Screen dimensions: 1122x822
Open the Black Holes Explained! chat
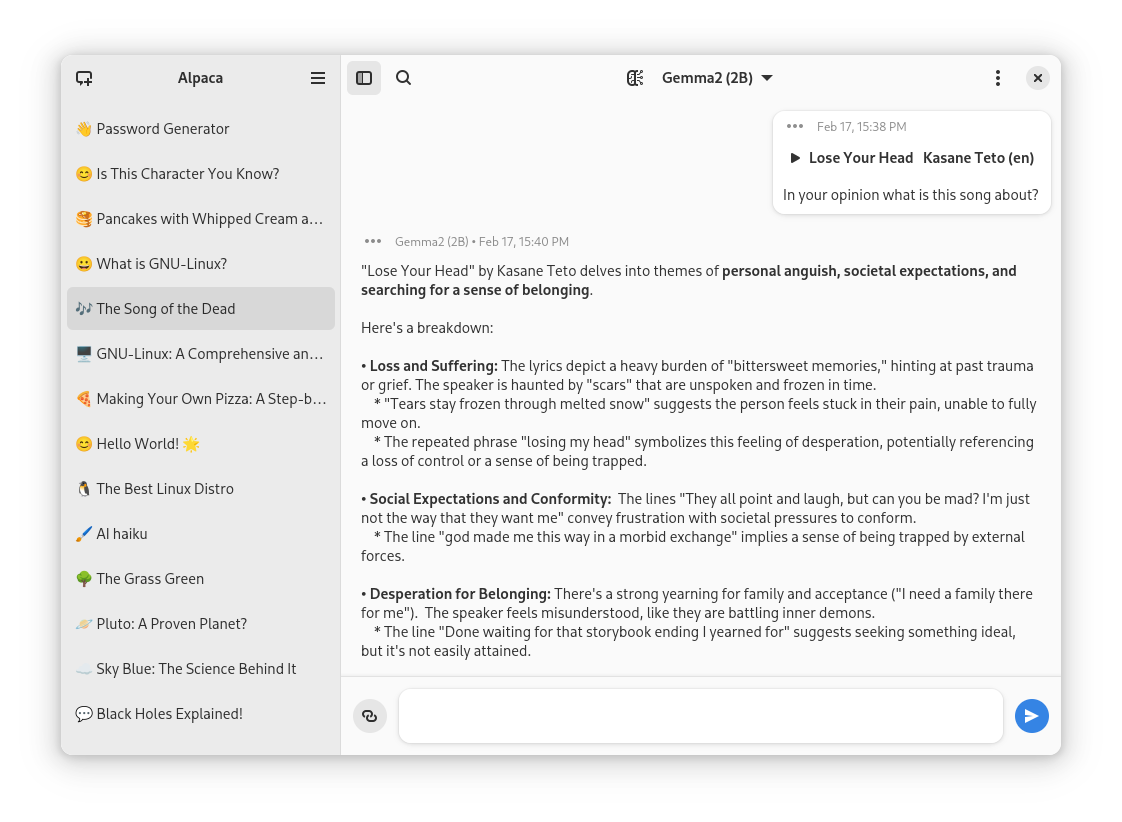point(201,715)
